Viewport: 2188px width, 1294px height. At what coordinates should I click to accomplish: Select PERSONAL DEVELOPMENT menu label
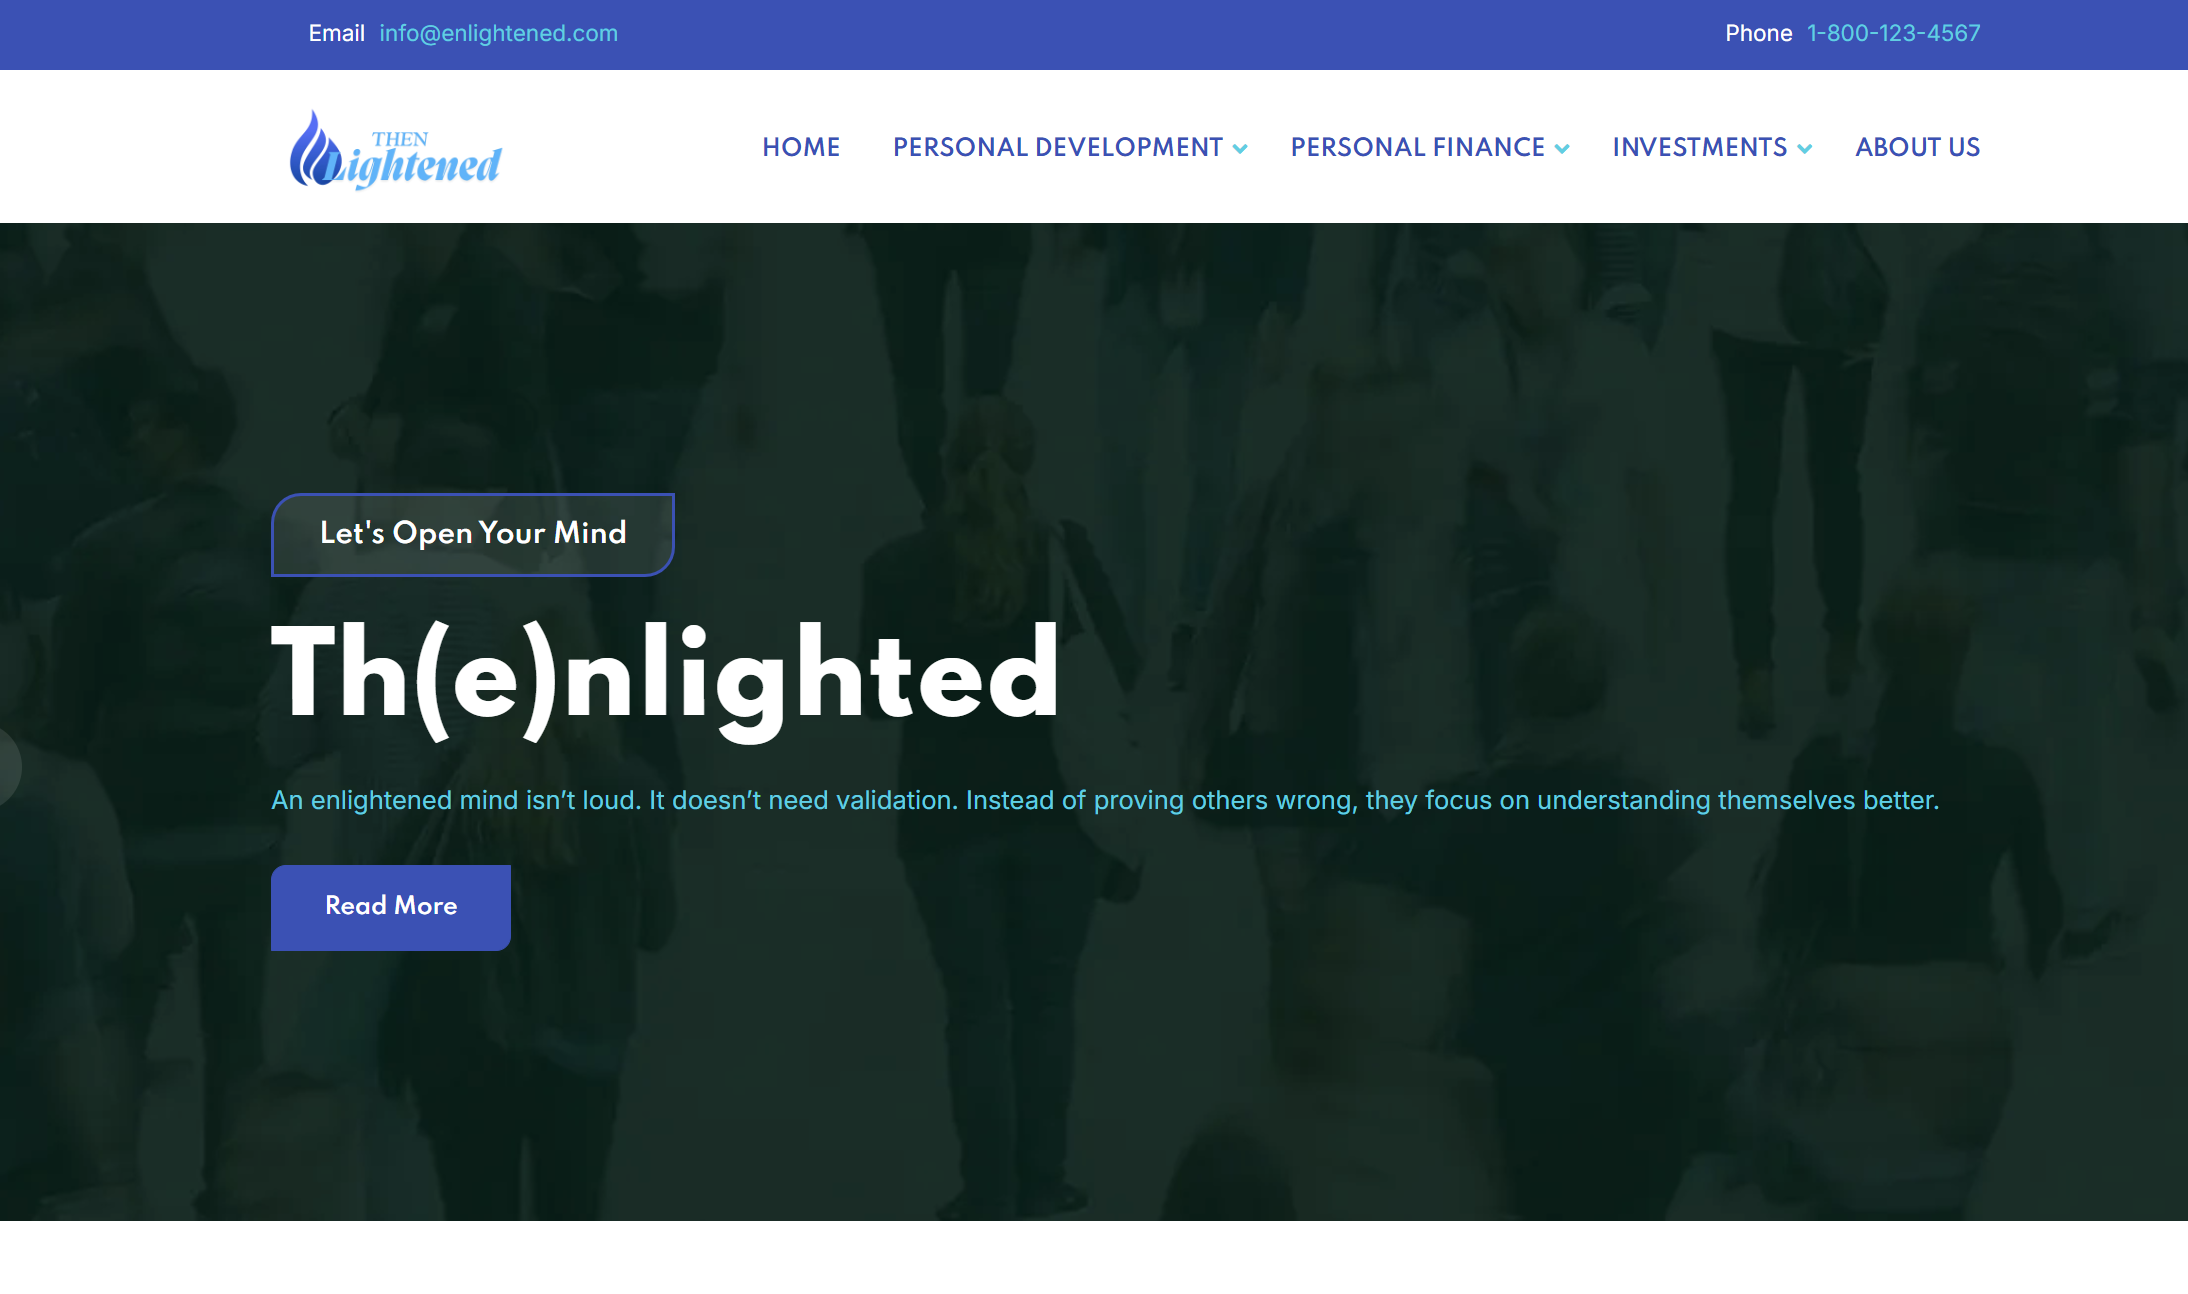point(1057,147)
